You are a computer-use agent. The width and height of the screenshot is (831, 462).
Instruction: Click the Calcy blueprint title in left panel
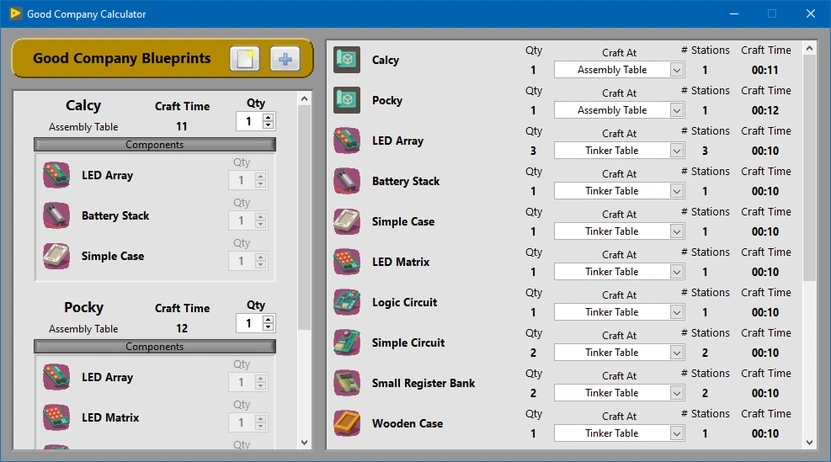tap(83, 105)
